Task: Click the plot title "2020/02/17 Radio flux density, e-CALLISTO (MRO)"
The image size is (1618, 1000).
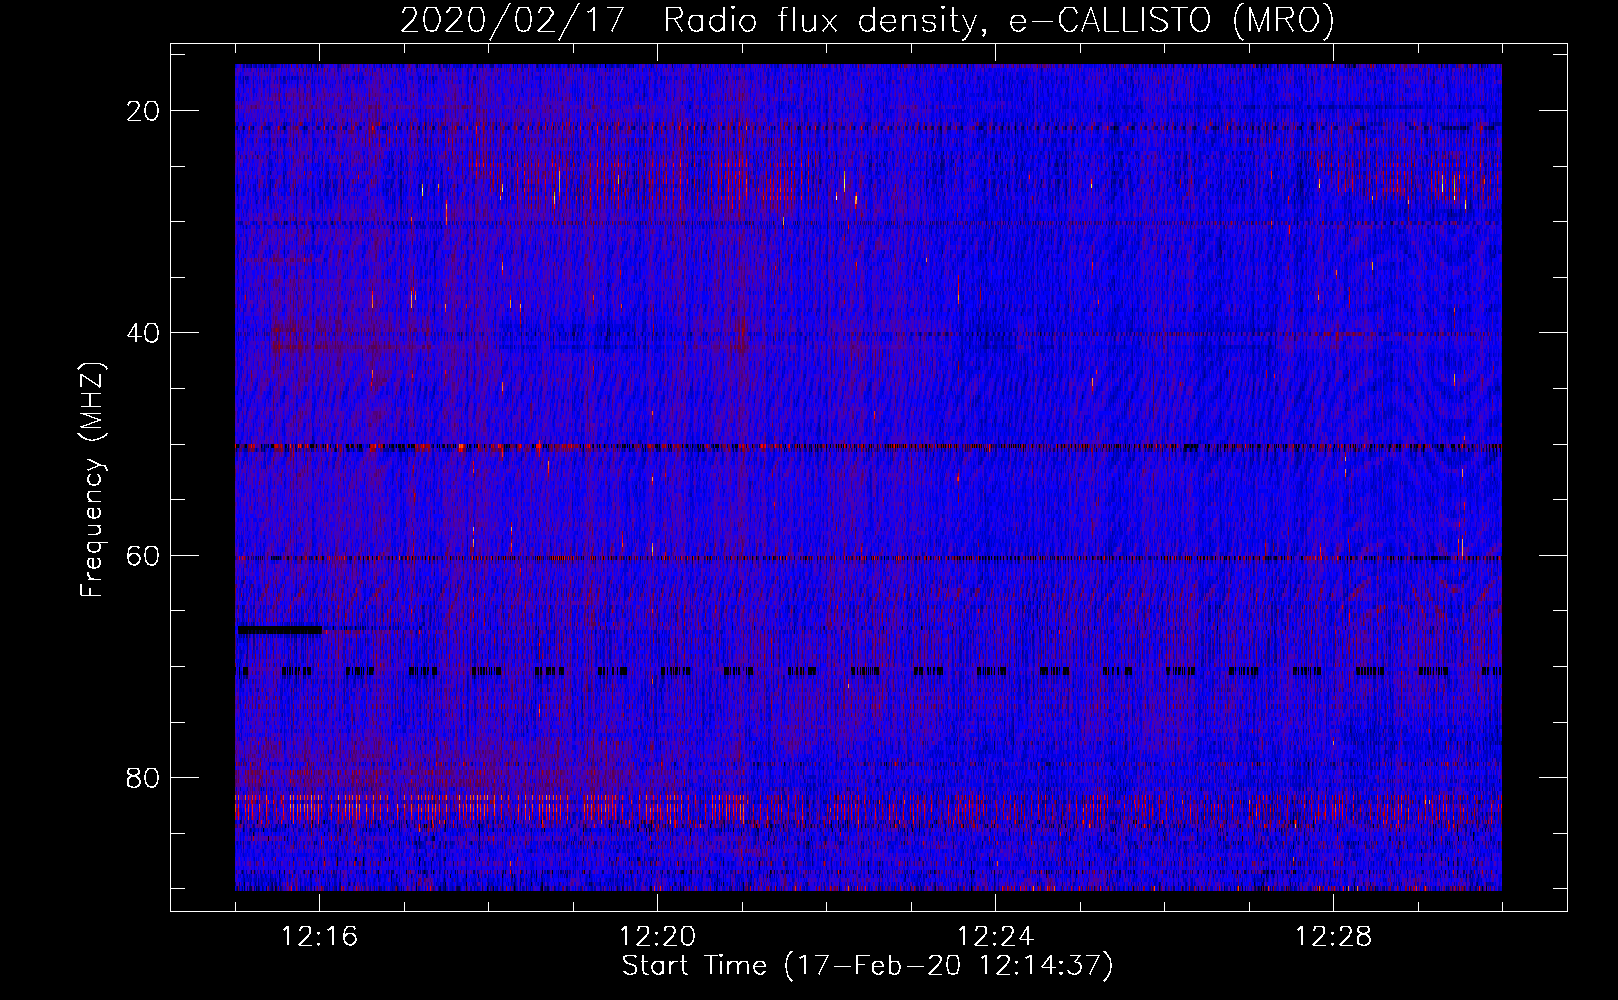Action: (867, 20)
